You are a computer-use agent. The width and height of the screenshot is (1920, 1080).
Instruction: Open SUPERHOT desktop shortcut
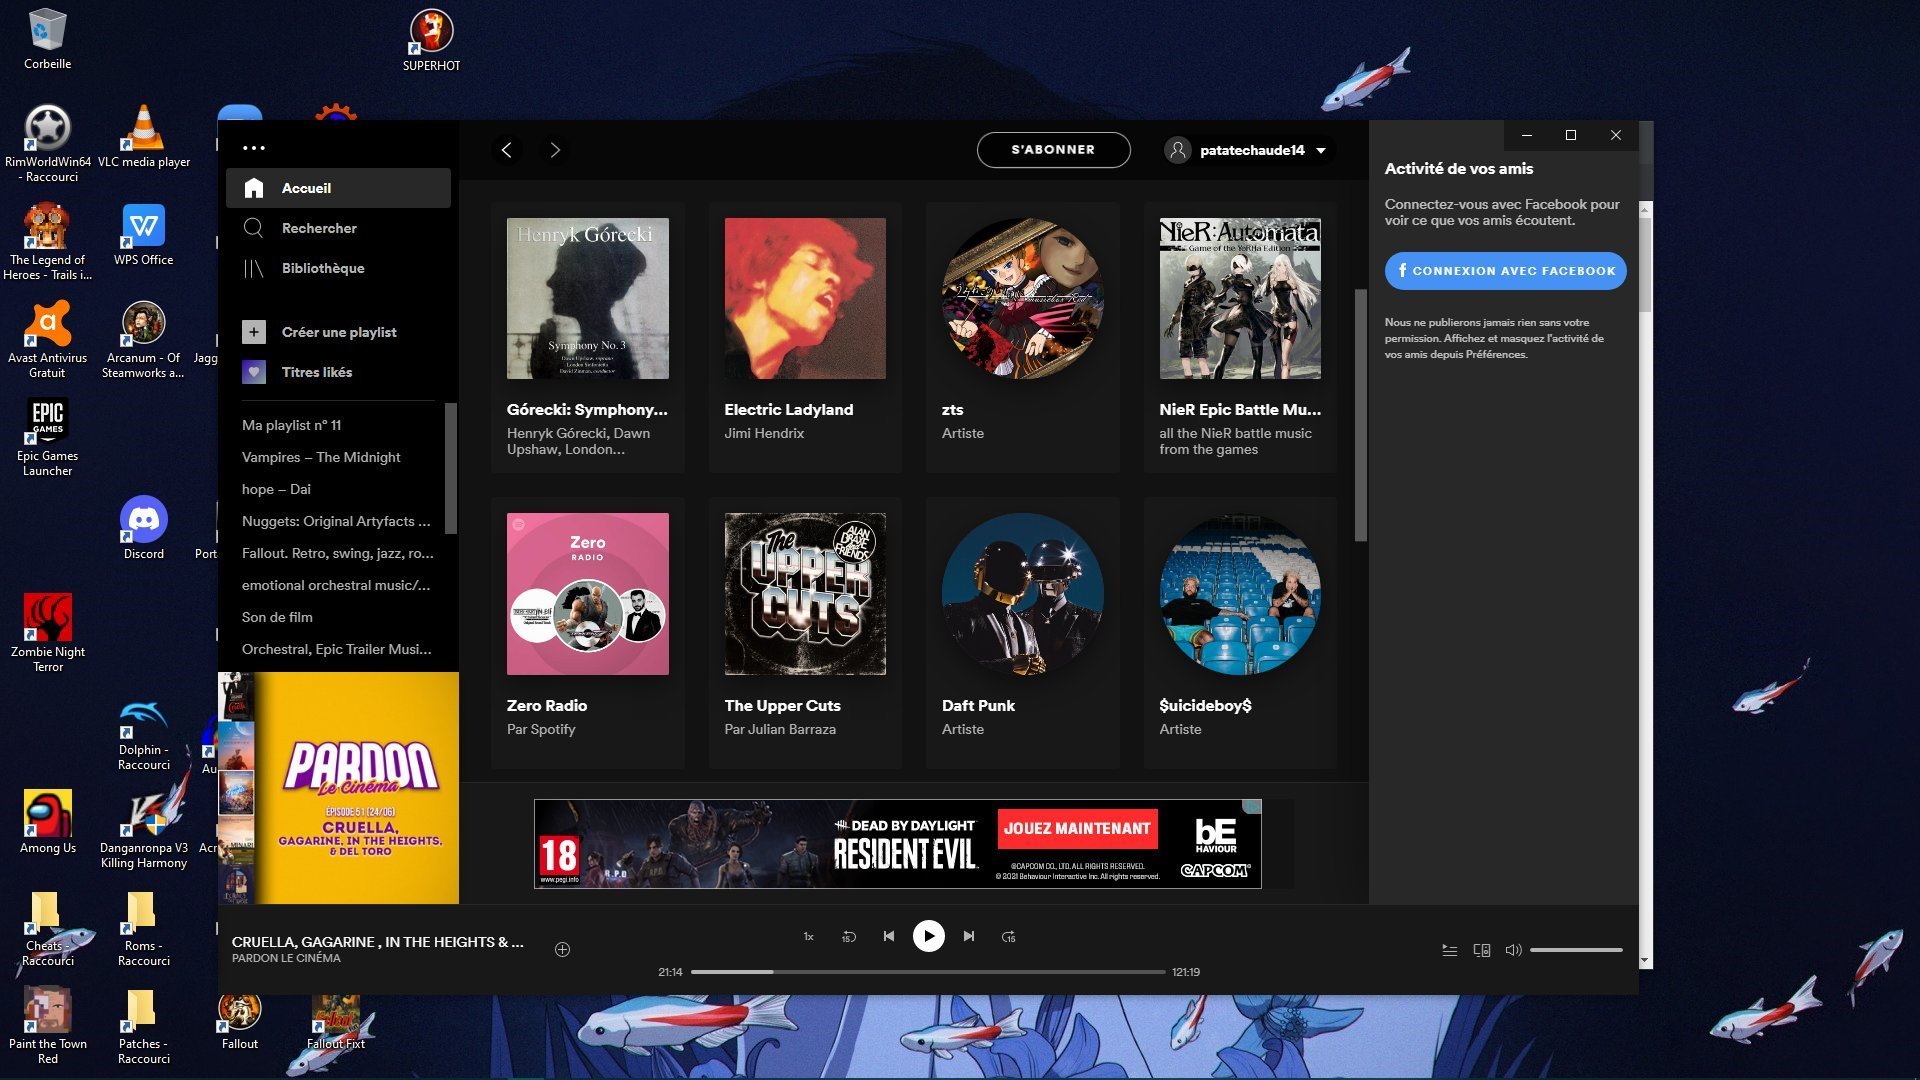coord(431,40)
